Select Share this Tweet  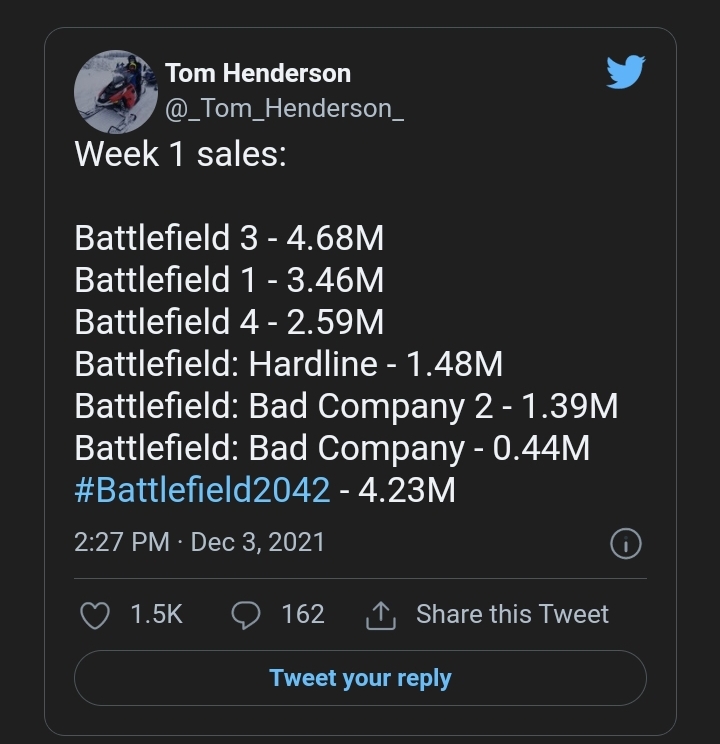(512, 614)
